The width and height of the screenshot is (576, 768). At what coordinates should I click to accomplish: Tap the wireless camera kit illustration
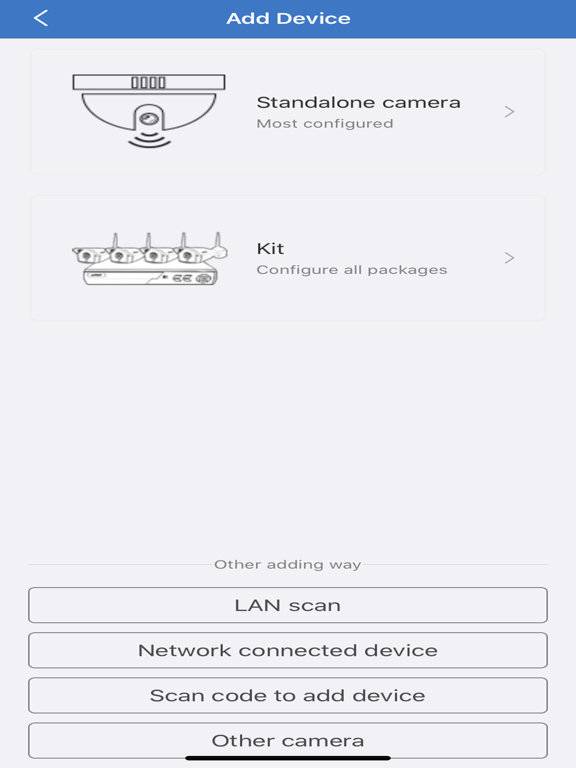150,259
